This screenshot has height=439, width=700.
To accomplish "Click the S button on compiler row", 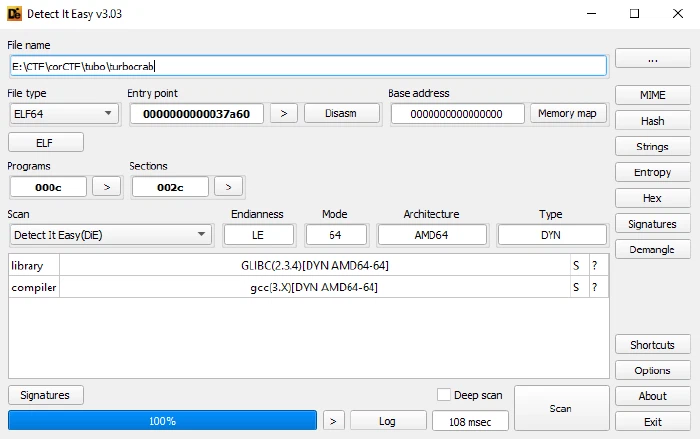I will (576, 287).
